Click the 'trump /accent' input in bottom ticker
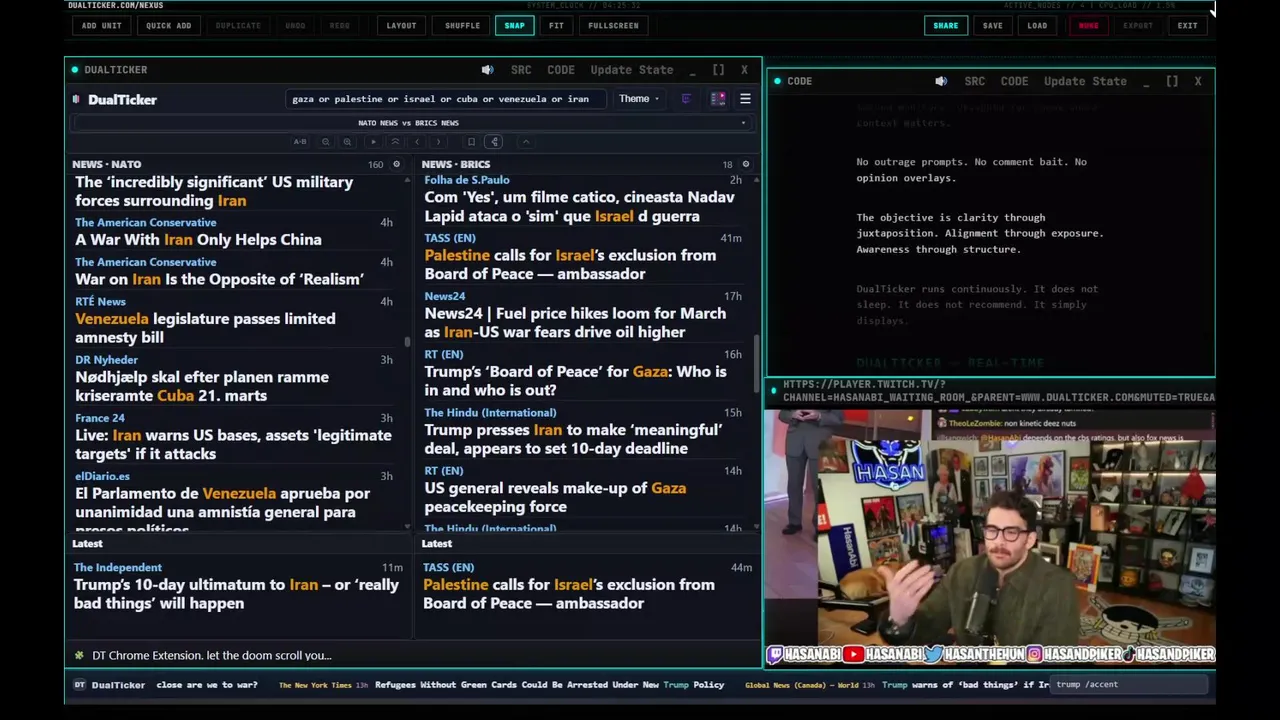 1130,685
